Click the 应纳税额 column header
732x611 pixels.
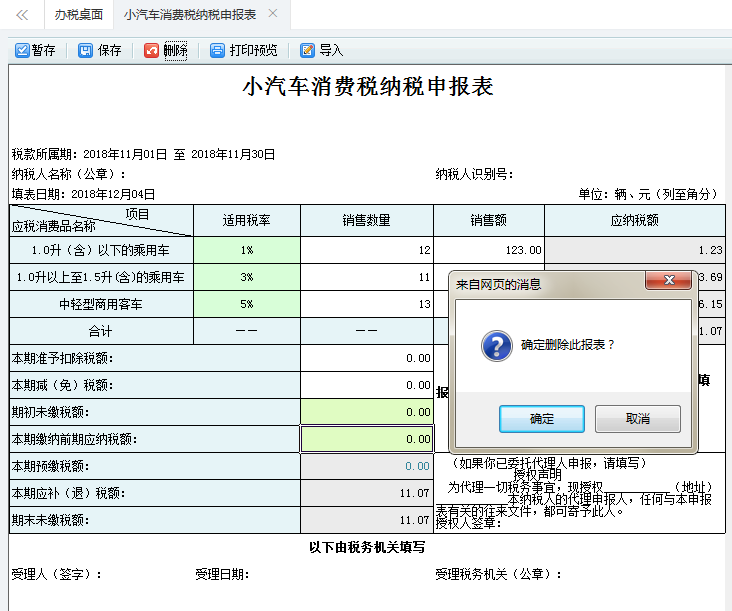pos(635,220)
